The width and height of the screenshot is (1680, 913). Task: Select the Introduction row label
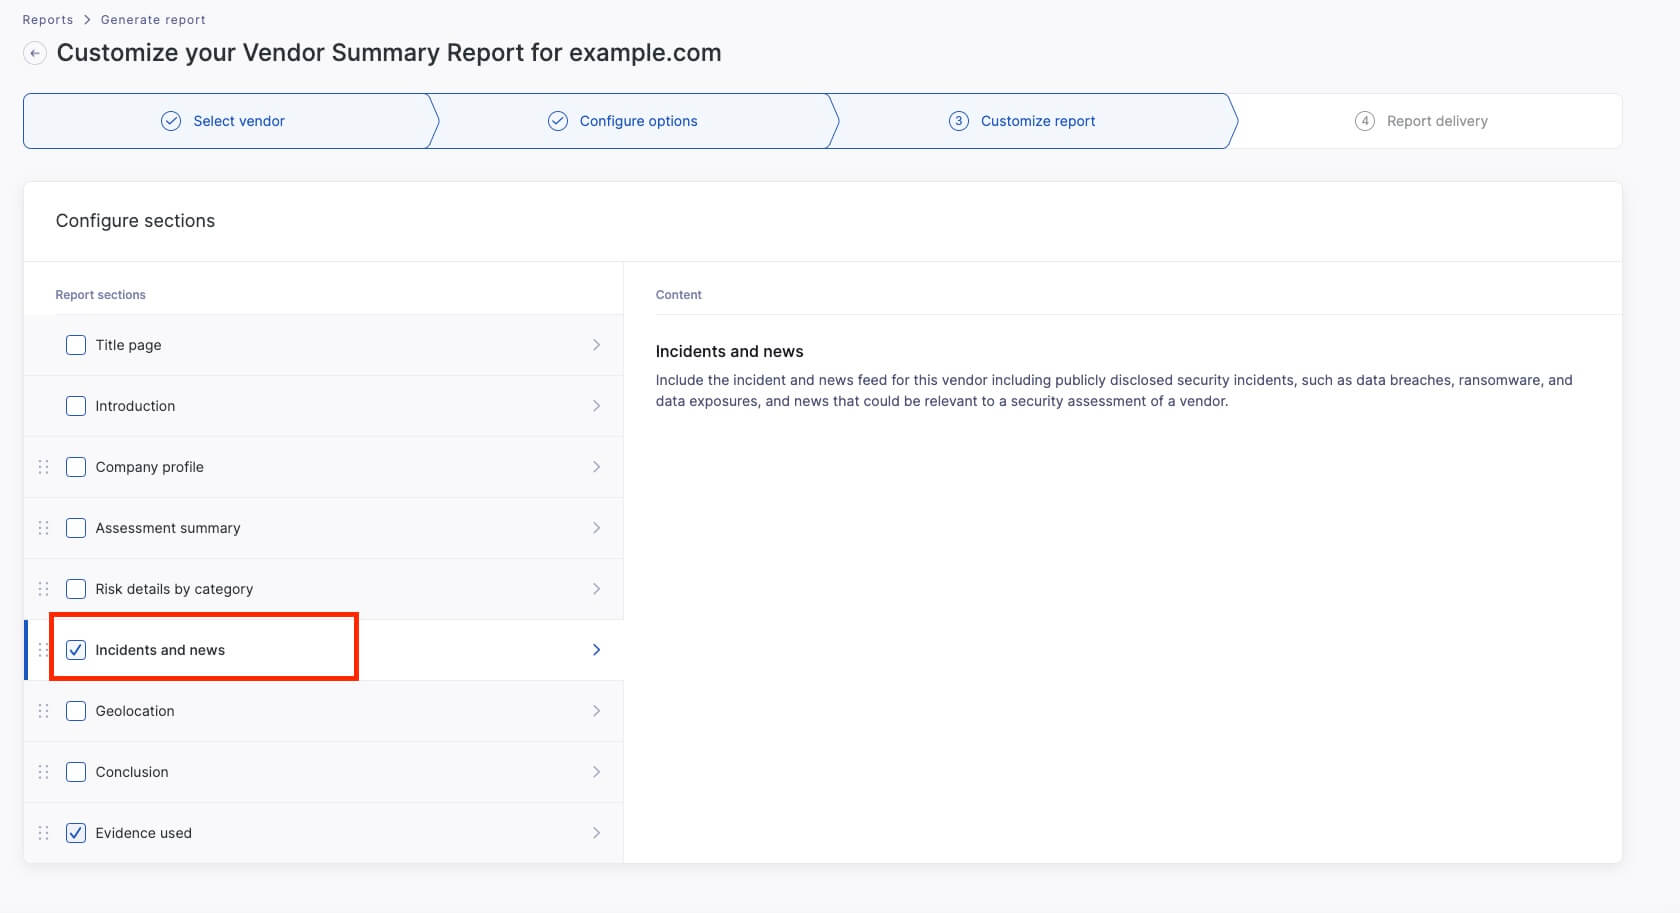(135, 406)
